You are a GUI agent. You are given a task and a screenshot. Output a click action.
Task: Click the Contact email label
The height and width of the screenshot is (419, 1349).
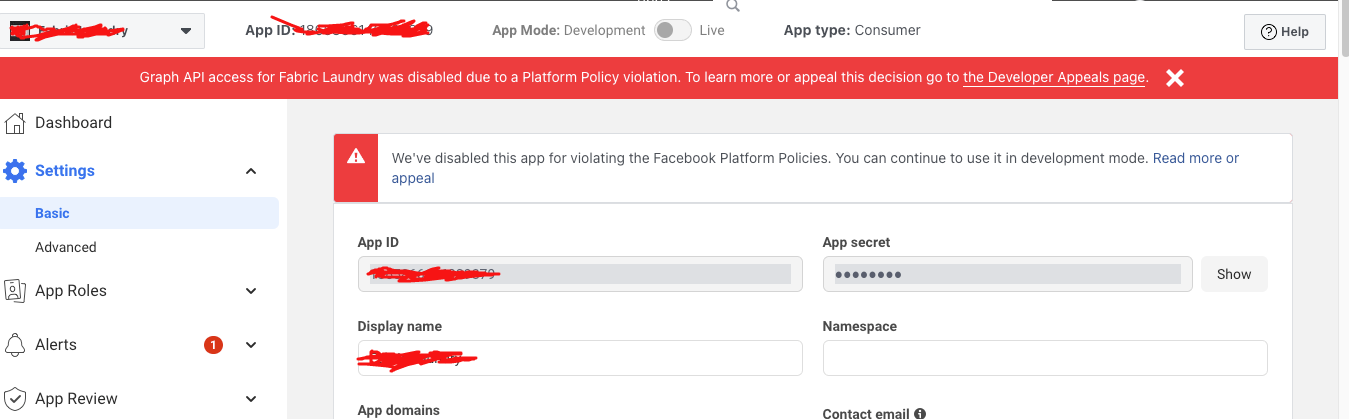point(866,413)
